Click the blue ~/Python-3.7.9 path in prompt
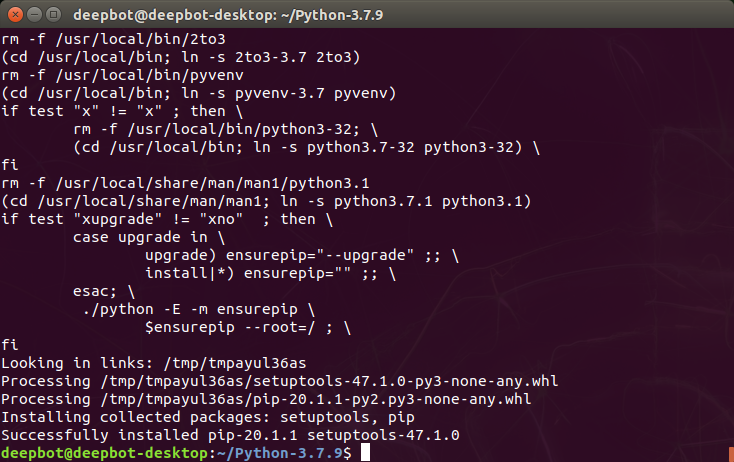 (x=279, y=453)
